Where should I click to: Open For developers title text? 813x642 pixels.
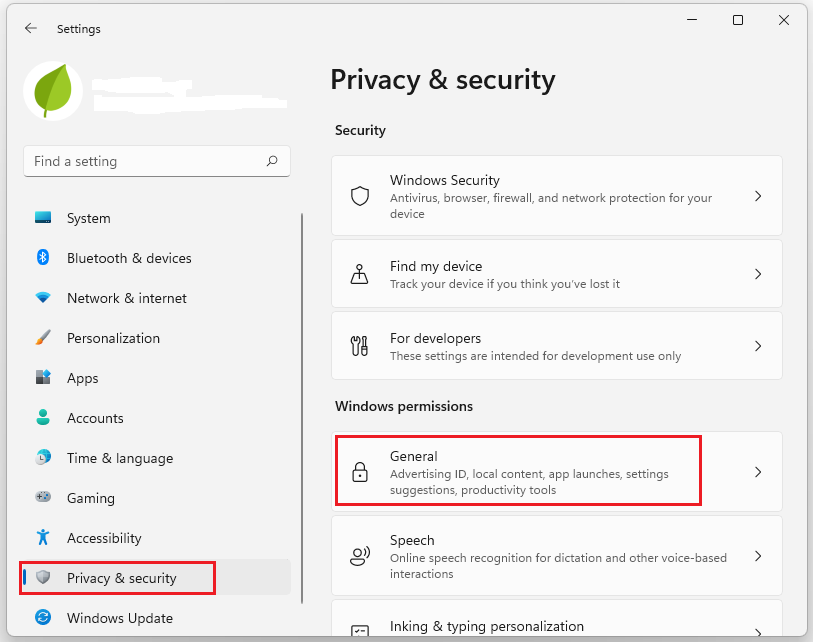[x=436, y=338]
